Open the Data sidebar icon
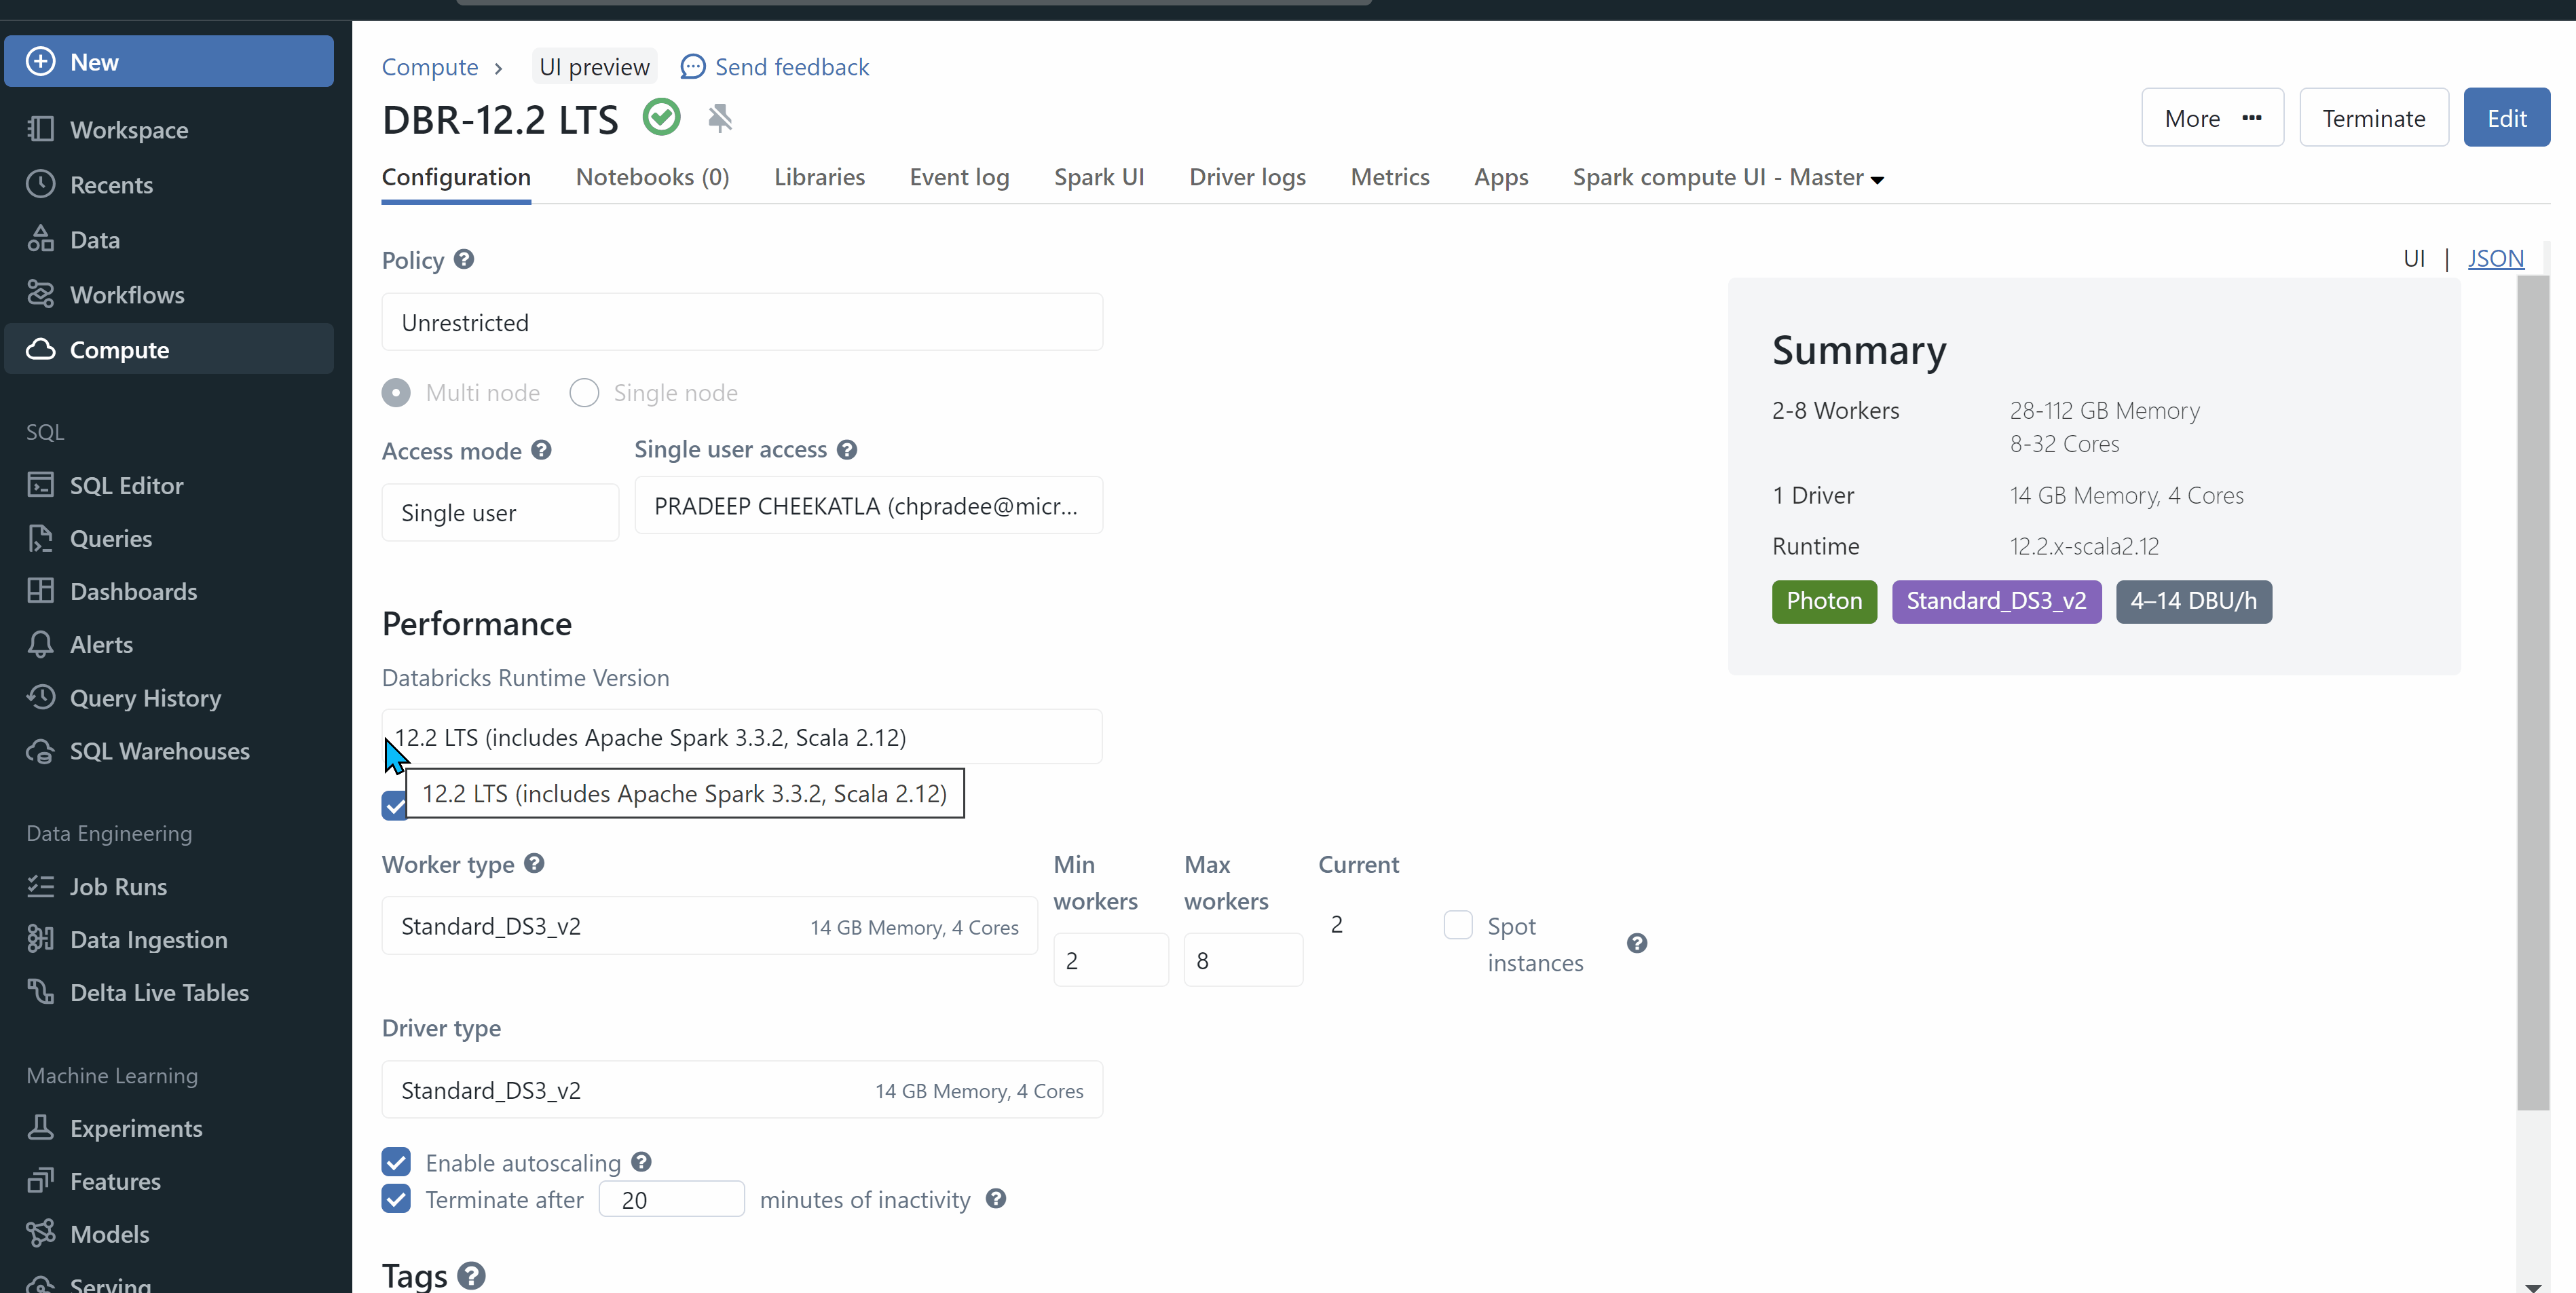The height and width of the screenshot is (1293, 2576). coord(40,239)
